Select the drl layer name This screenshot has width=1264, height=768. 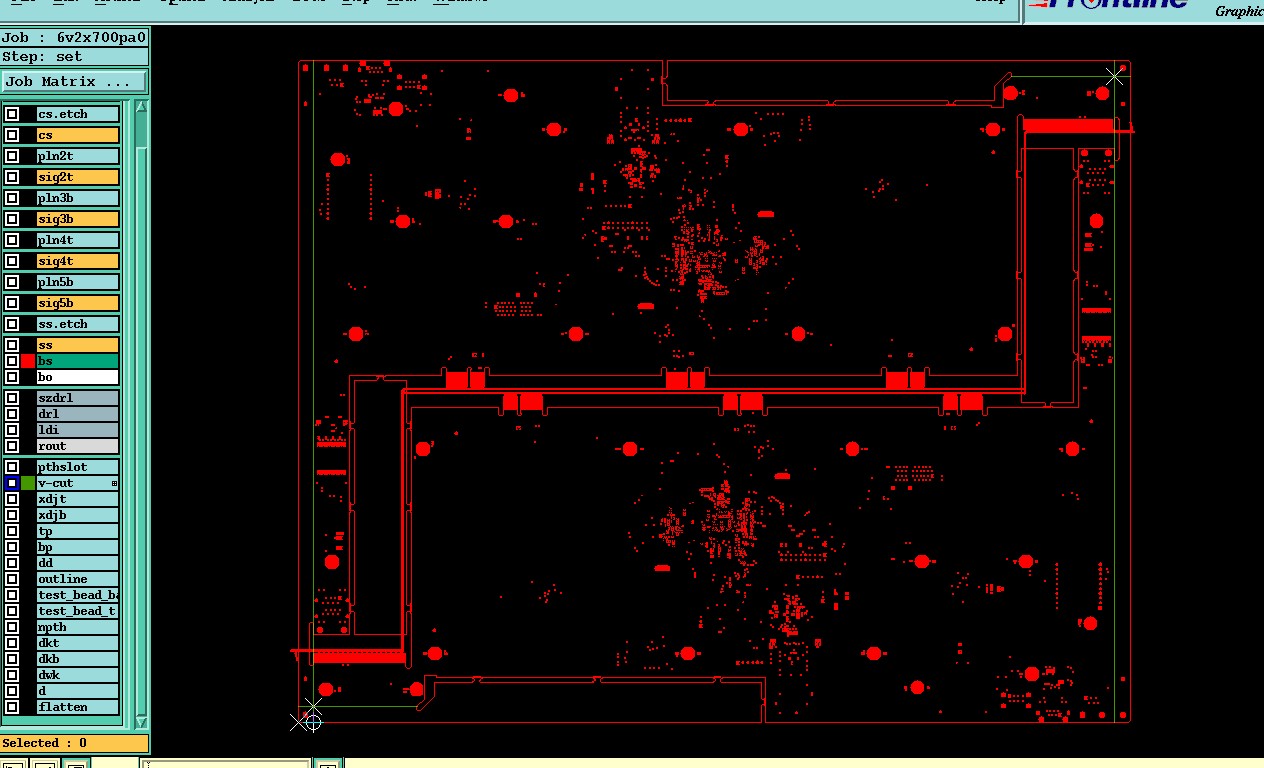click(x=78, y=414)
